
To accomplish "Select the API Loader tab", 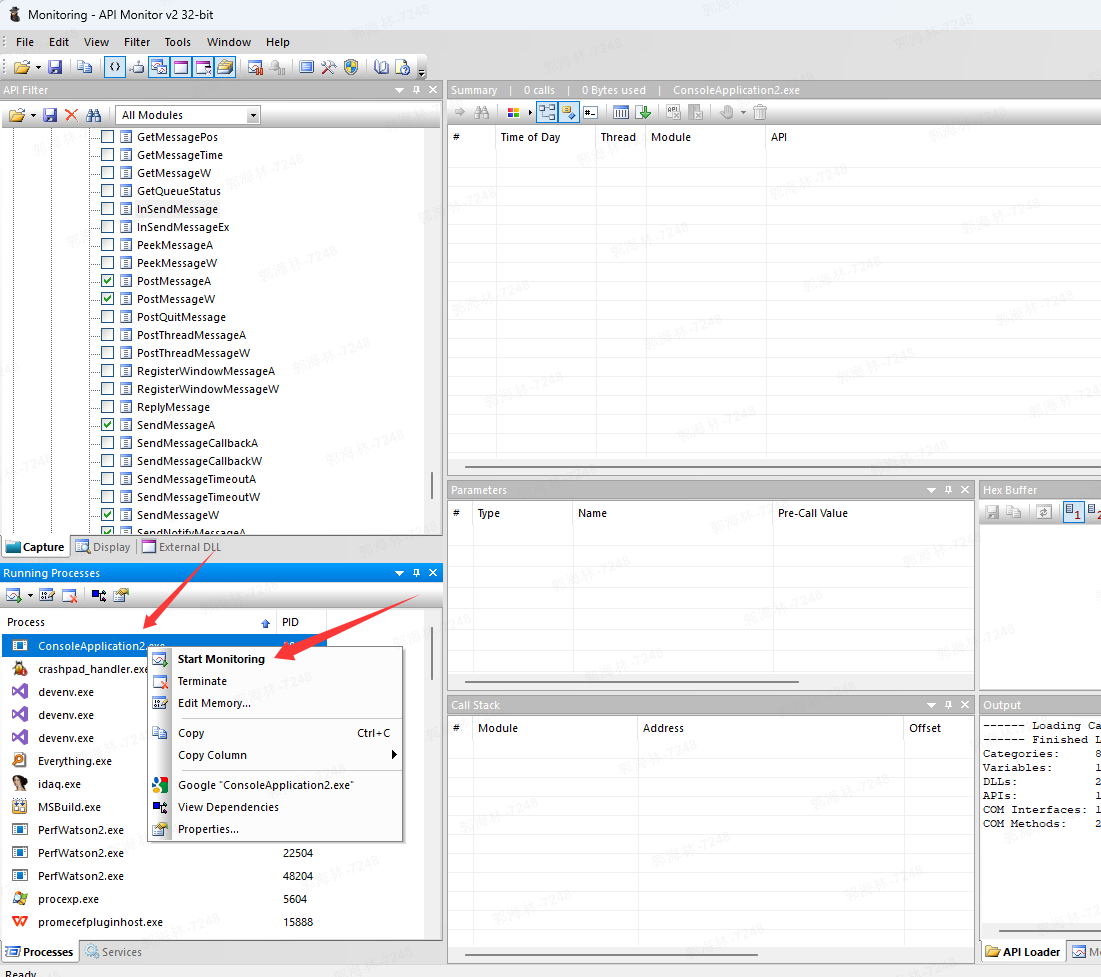I will coord(1023,952).
